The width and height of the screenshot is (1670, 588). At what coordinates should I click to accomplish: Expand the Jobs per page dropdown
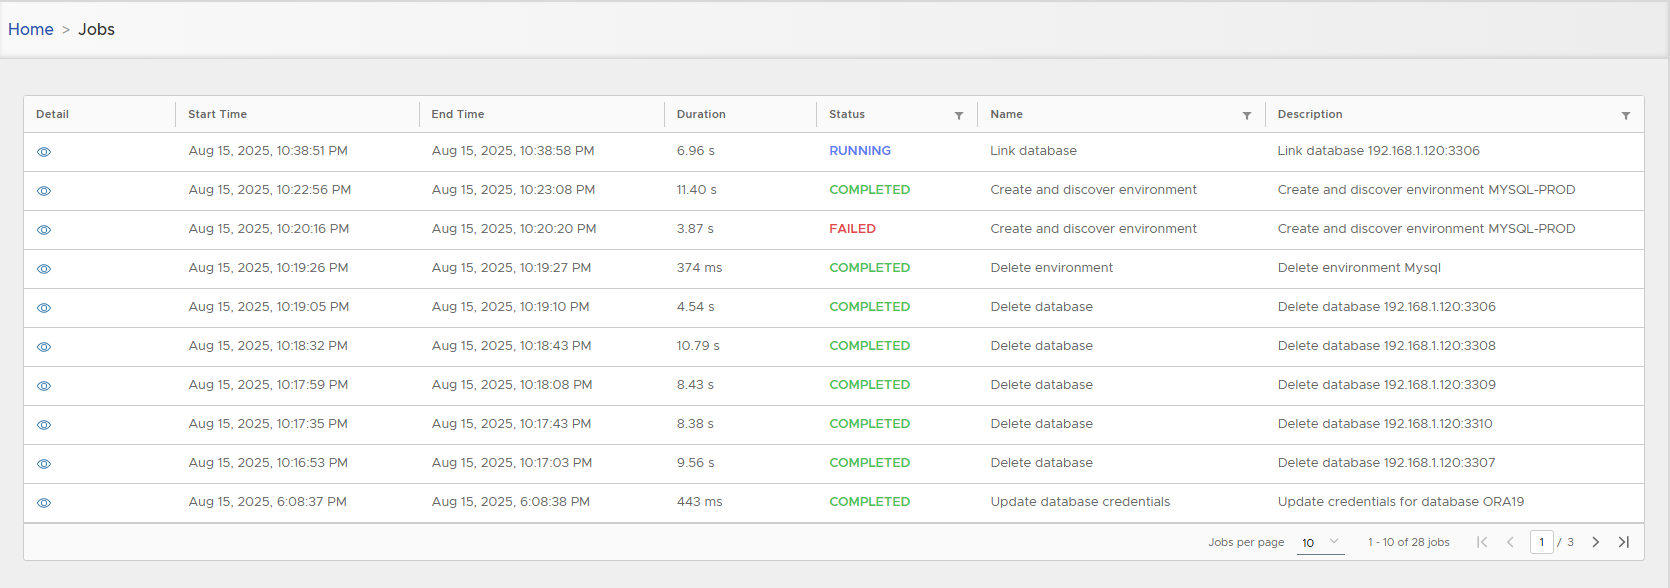(x=1320, y=542)
